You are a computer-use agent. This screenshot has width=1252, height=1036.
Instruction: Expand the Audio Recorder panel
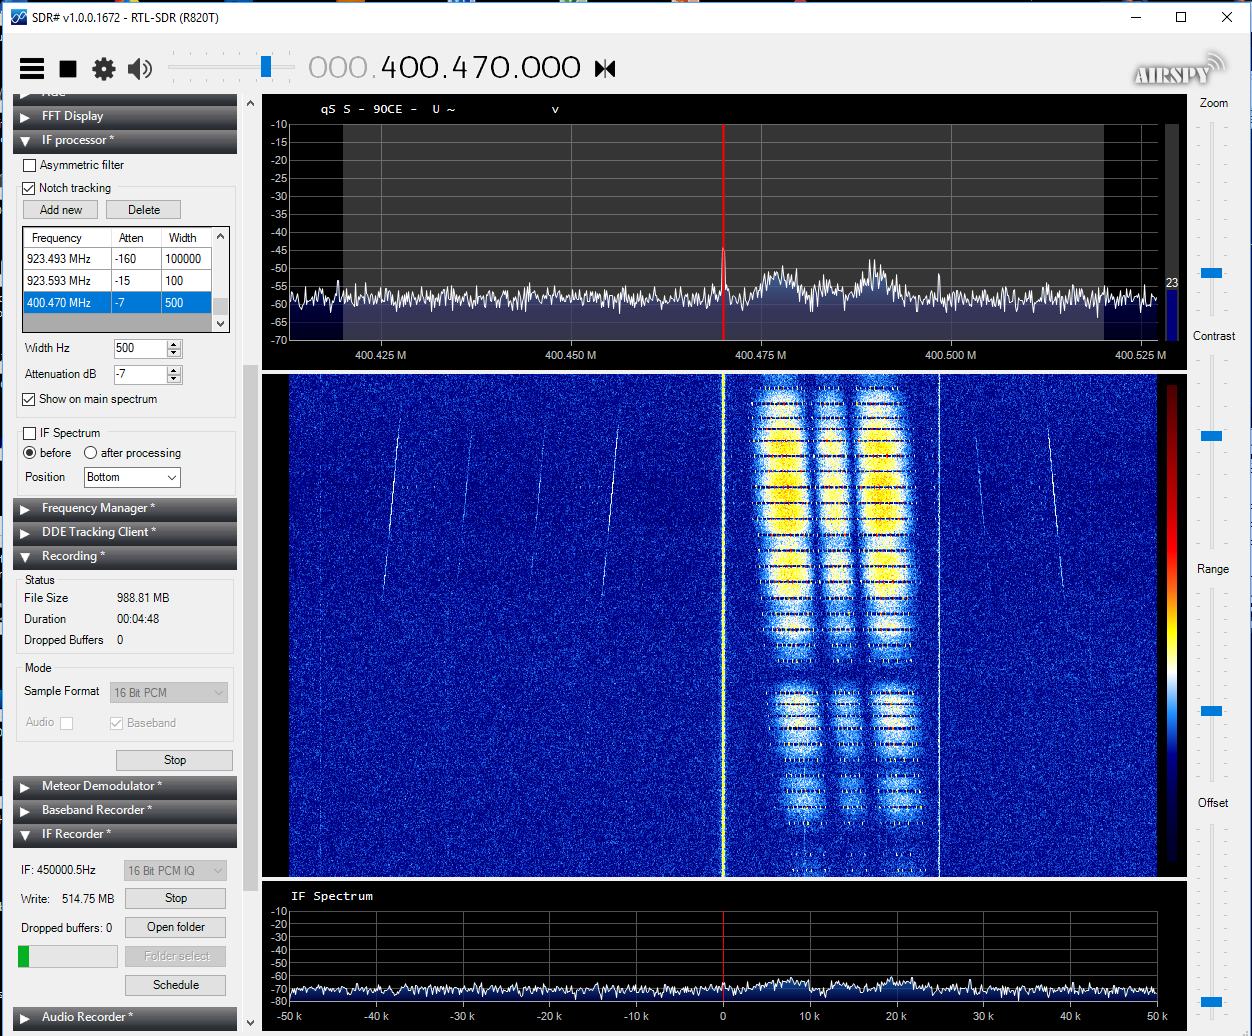(125, 1017)
